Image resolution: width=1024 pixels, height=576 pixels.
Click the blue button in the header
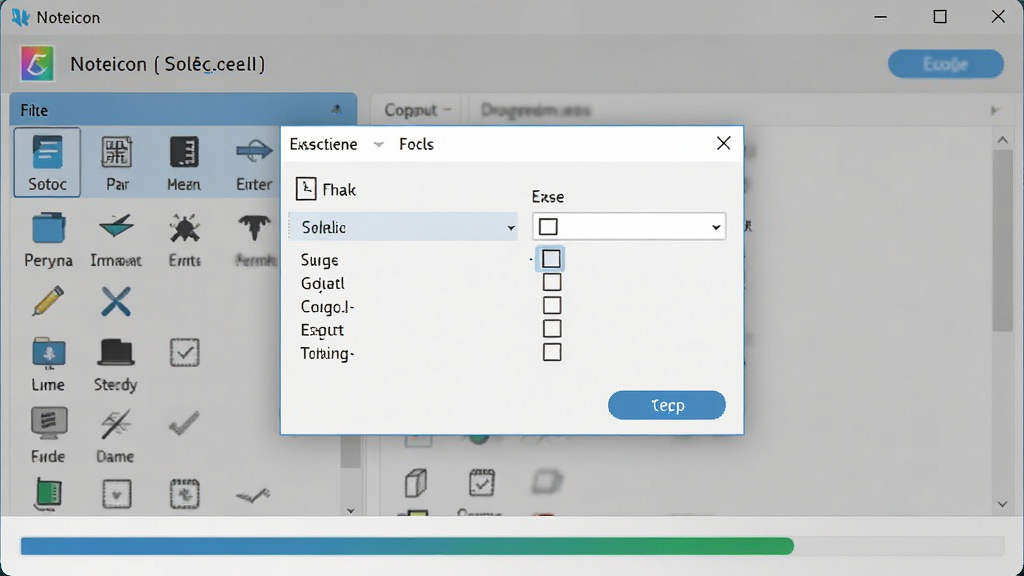[946, 64]
